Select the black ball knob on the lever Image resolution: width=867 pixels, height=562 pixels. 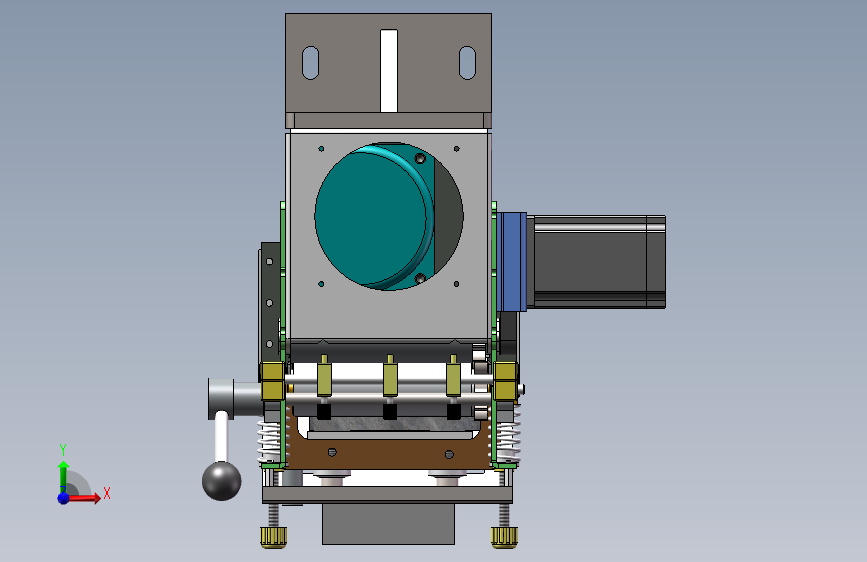point(221,481)
